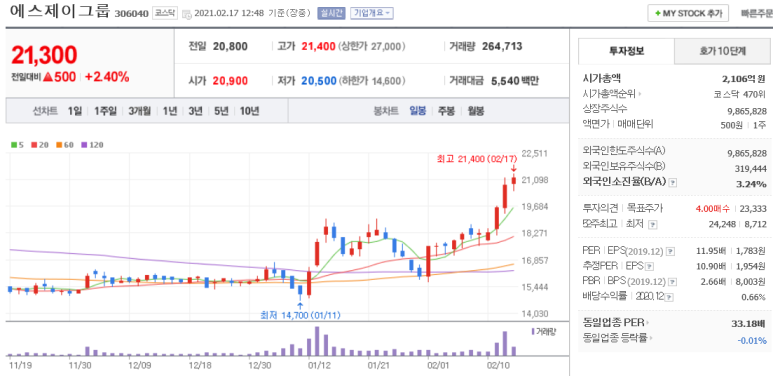Image resolution: width=773 pixels, height=376 pixels.
Task: Click the purple 120-day moving average legend marker
Action: (84, 145)
